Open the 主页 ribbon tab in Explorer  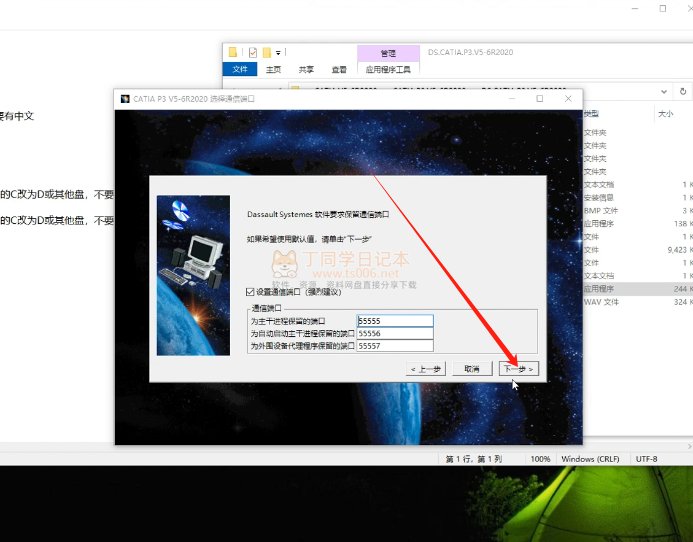point(274,69)
